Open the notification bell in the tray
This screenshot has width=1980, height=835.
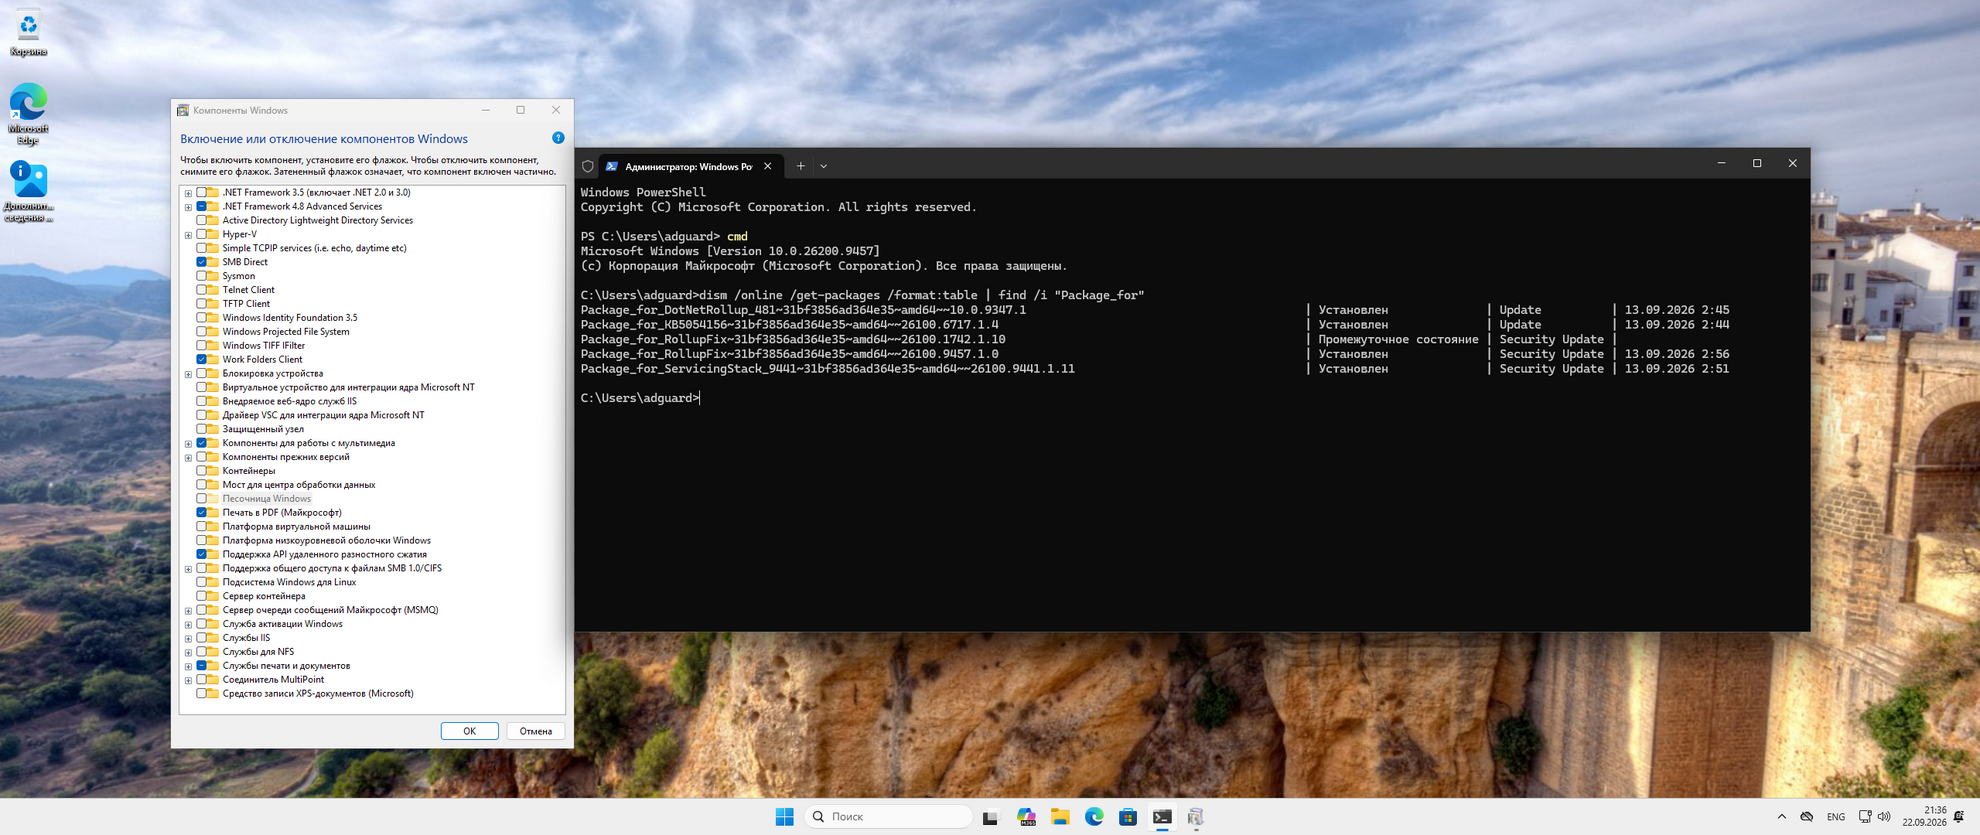click(1959, 817)
